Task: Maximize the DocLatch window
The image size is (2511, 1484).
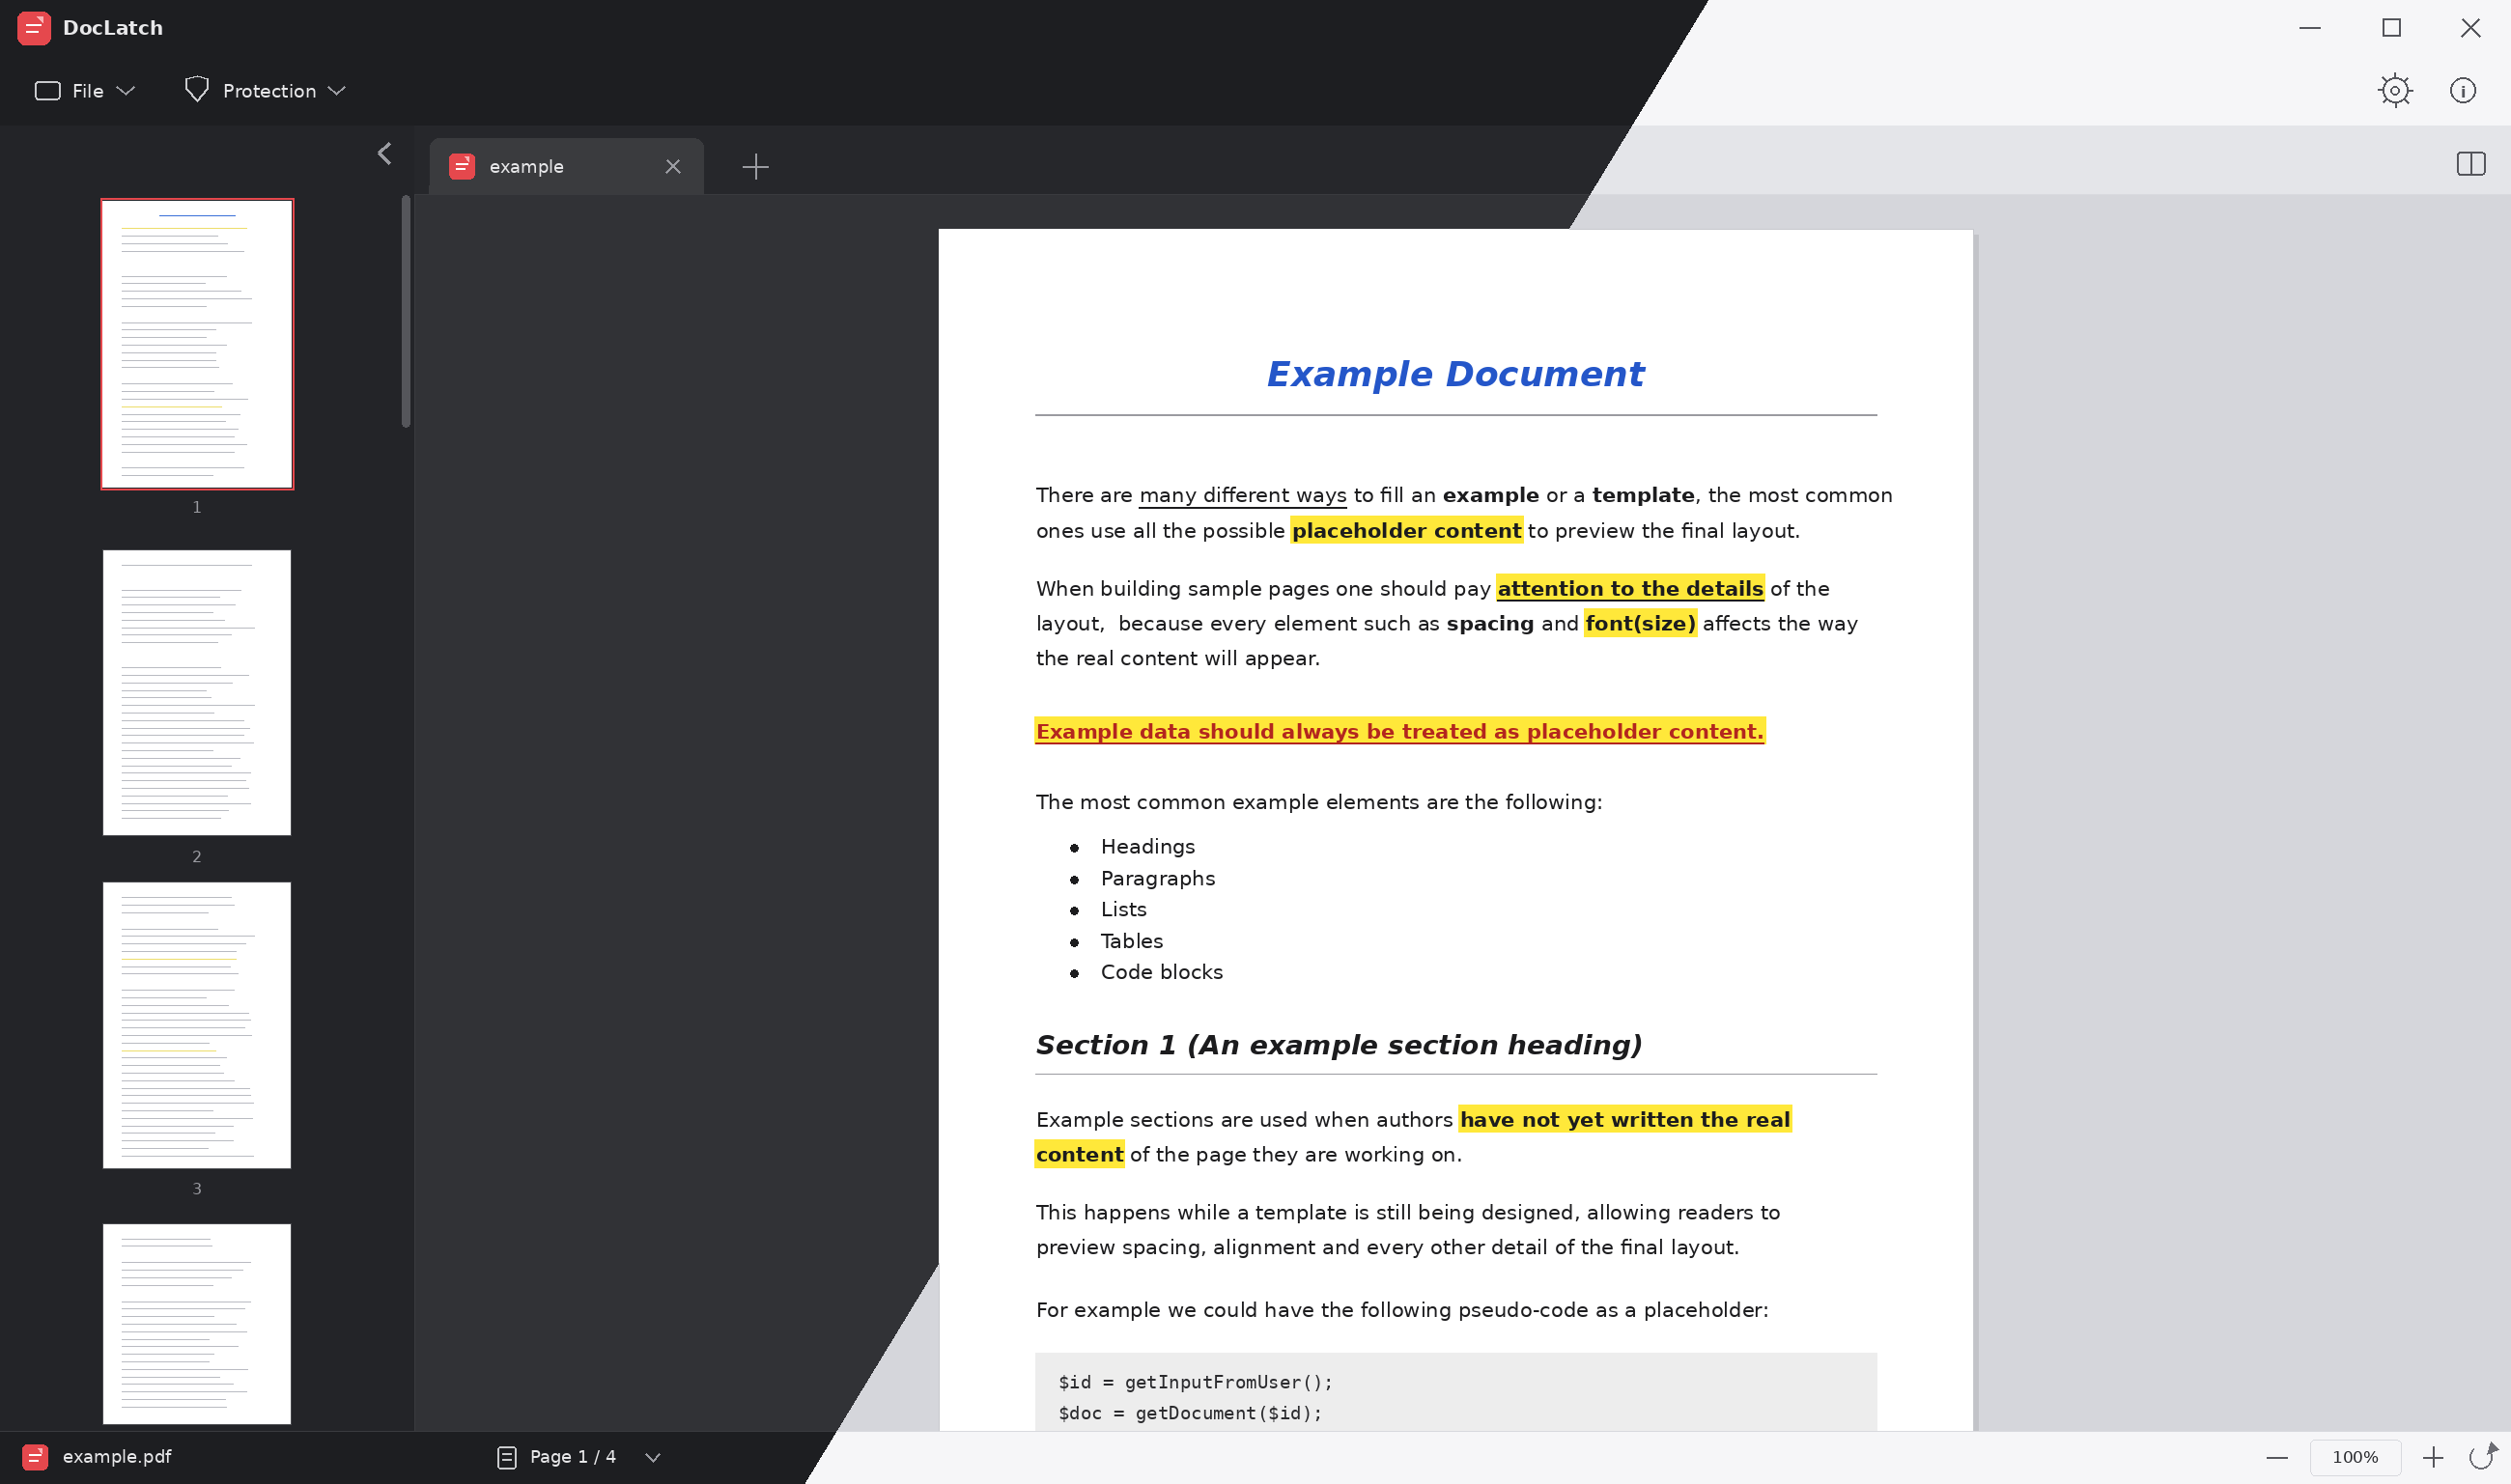Action: (x=2391, y=28)
